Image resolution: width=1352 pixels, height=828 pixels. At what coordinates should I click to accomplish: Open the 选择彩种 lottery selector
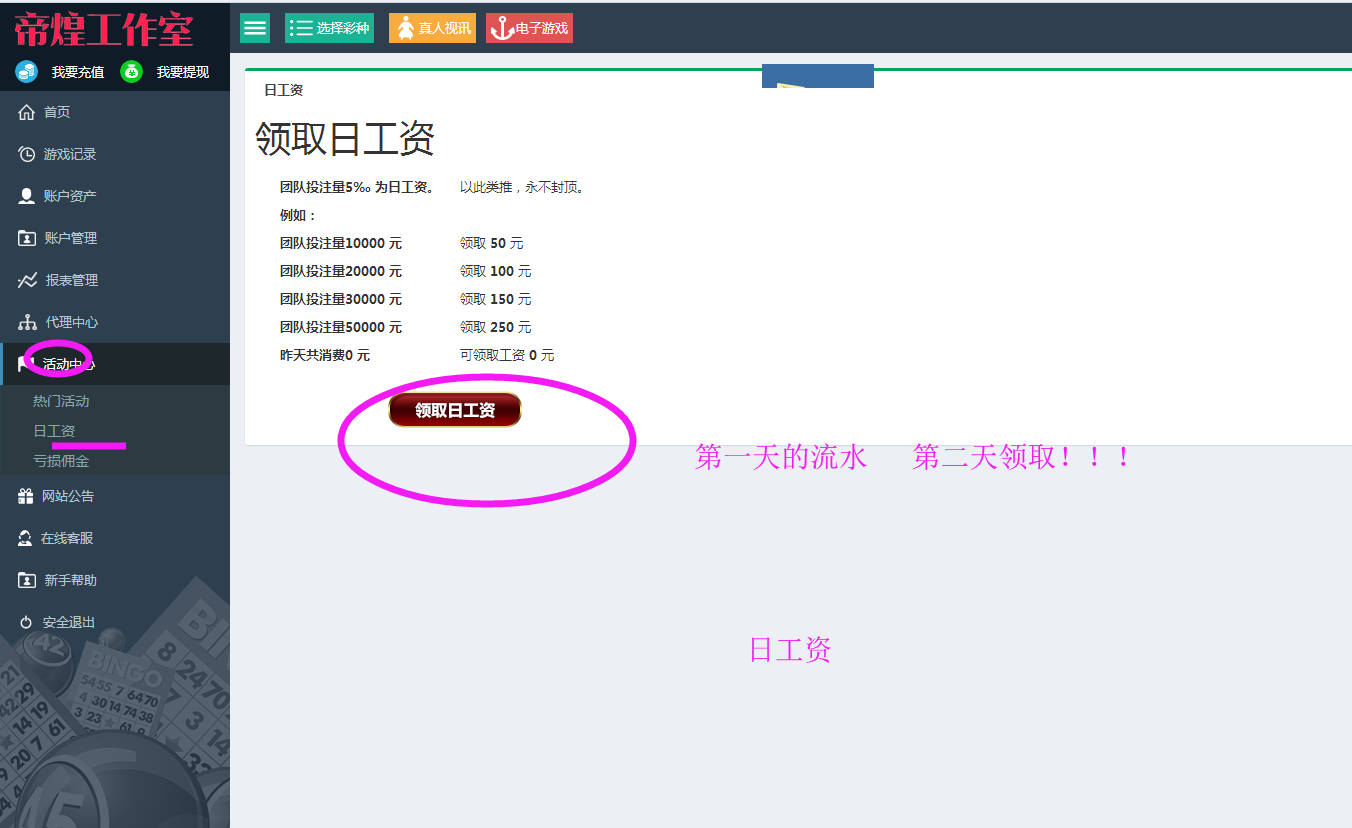point(329,28)
